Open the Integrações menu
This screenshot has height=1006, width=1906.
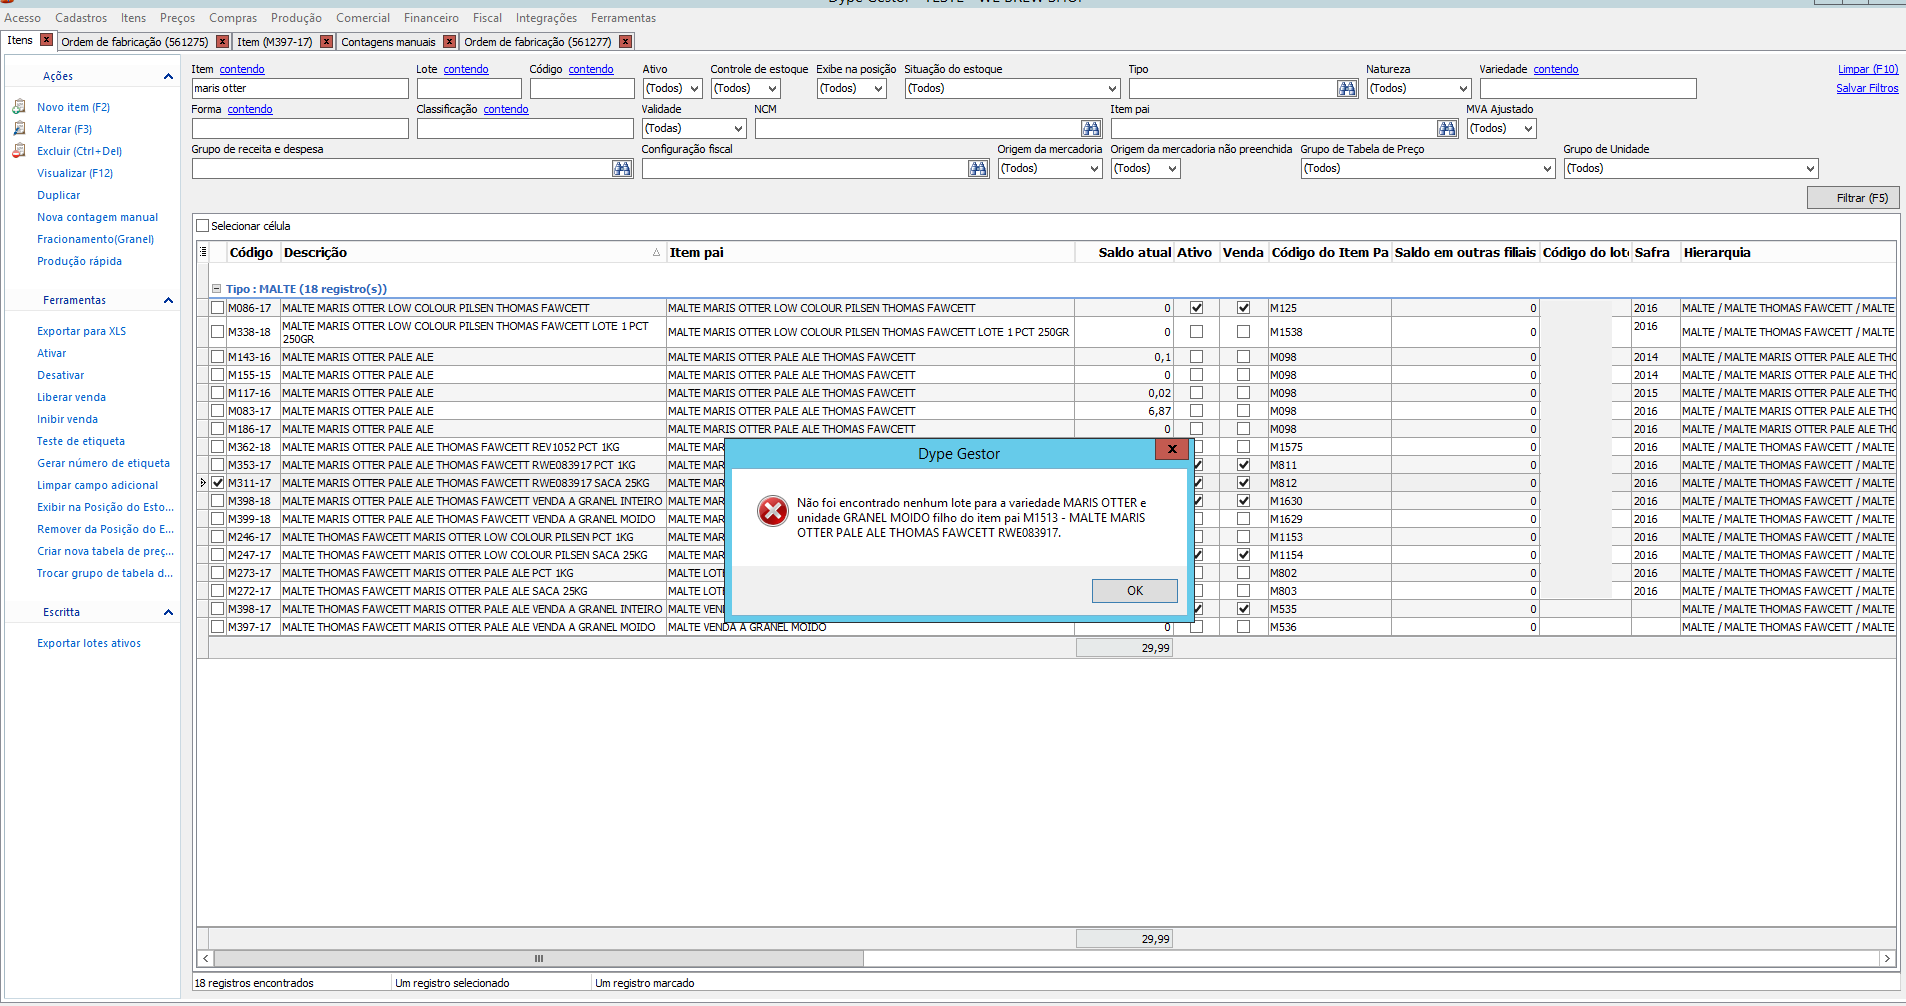click(x=546, y=18)
